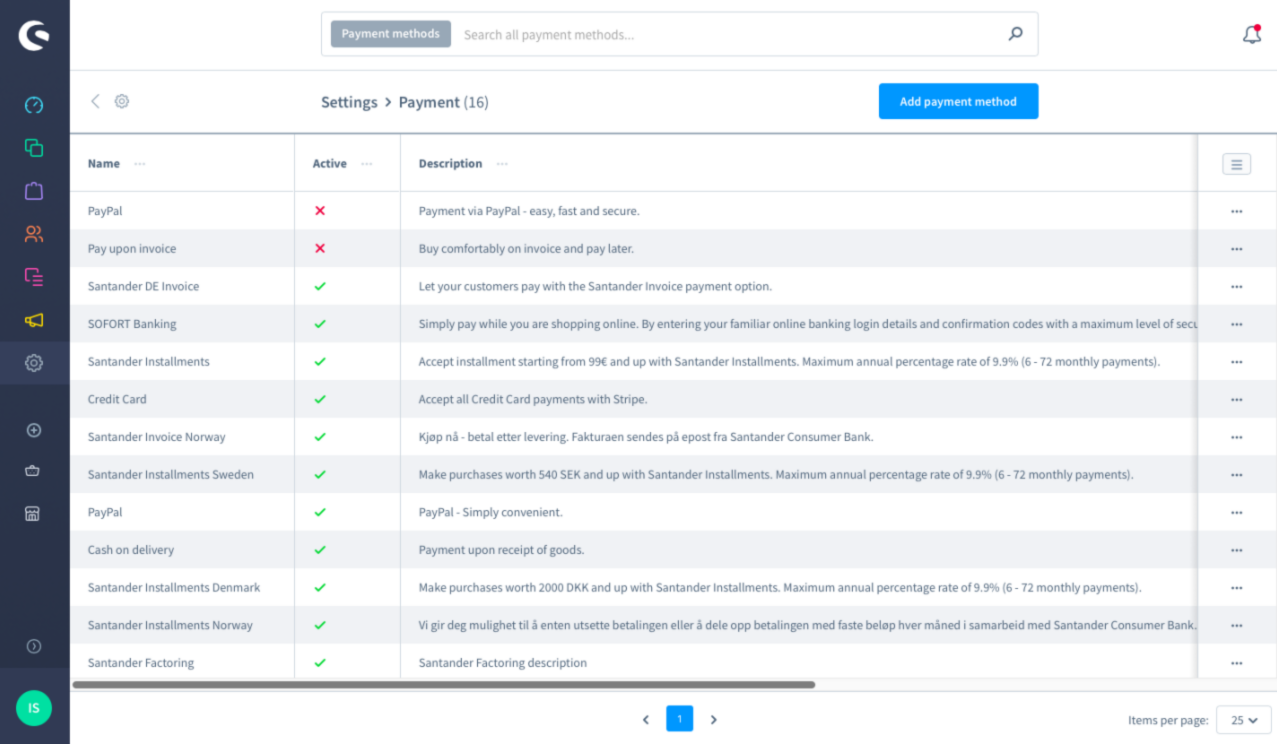Open row actions for Santander DE Invoice

coord(1237,287)
